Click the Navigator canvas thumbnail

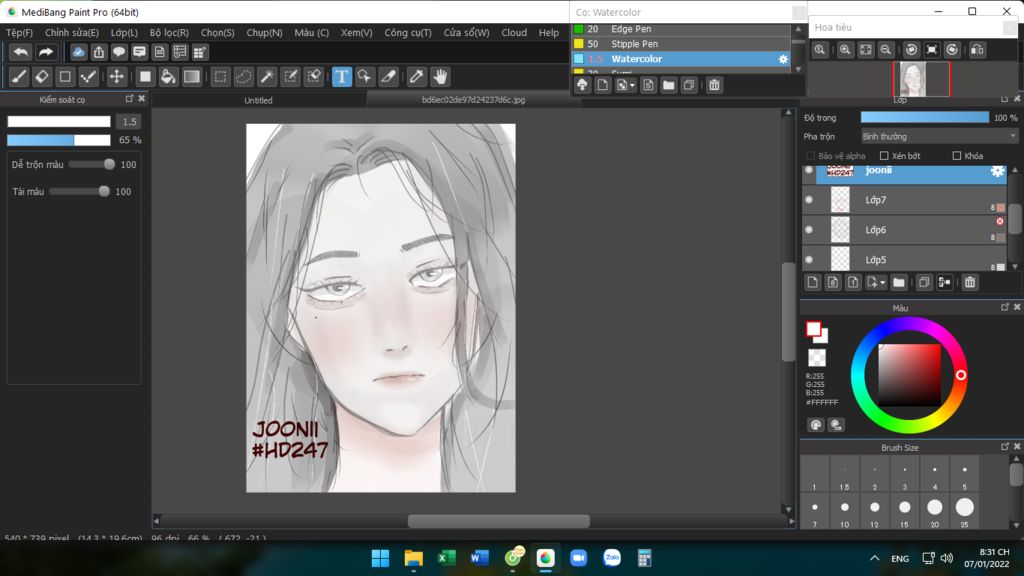921,79
